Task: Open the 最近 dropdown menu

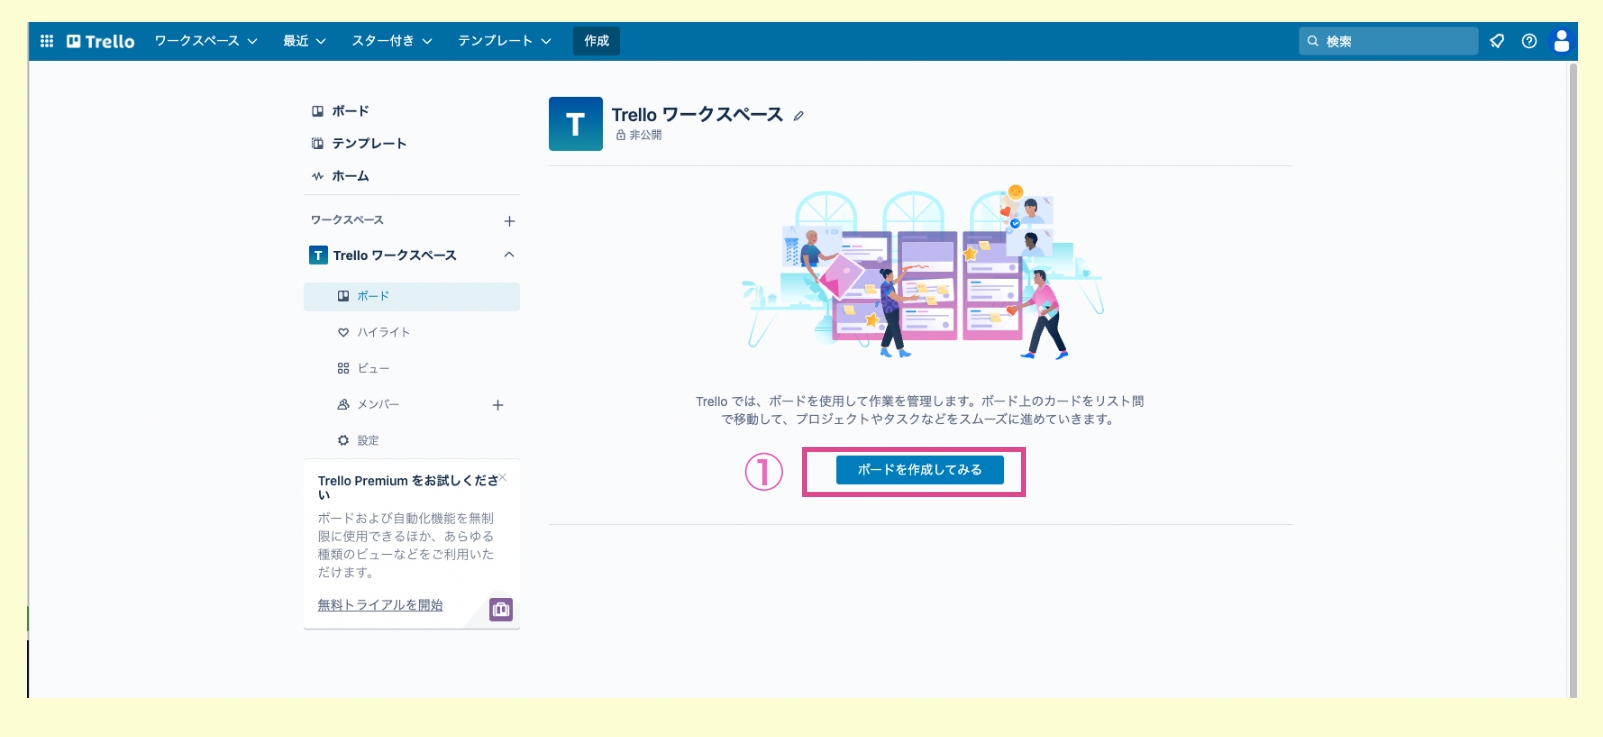Action: coord(304,41)
